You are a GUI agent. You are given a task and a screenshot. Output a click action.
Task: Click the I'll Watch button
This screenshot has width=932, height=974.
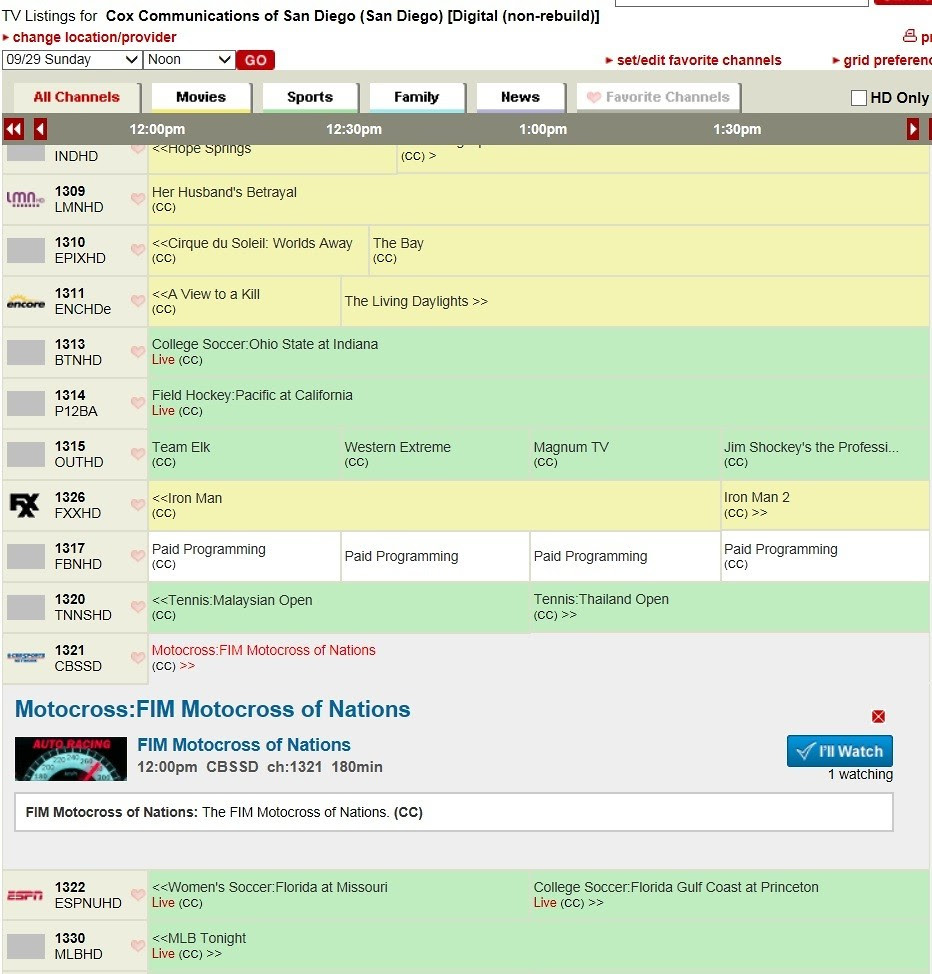tap(839, 751)
